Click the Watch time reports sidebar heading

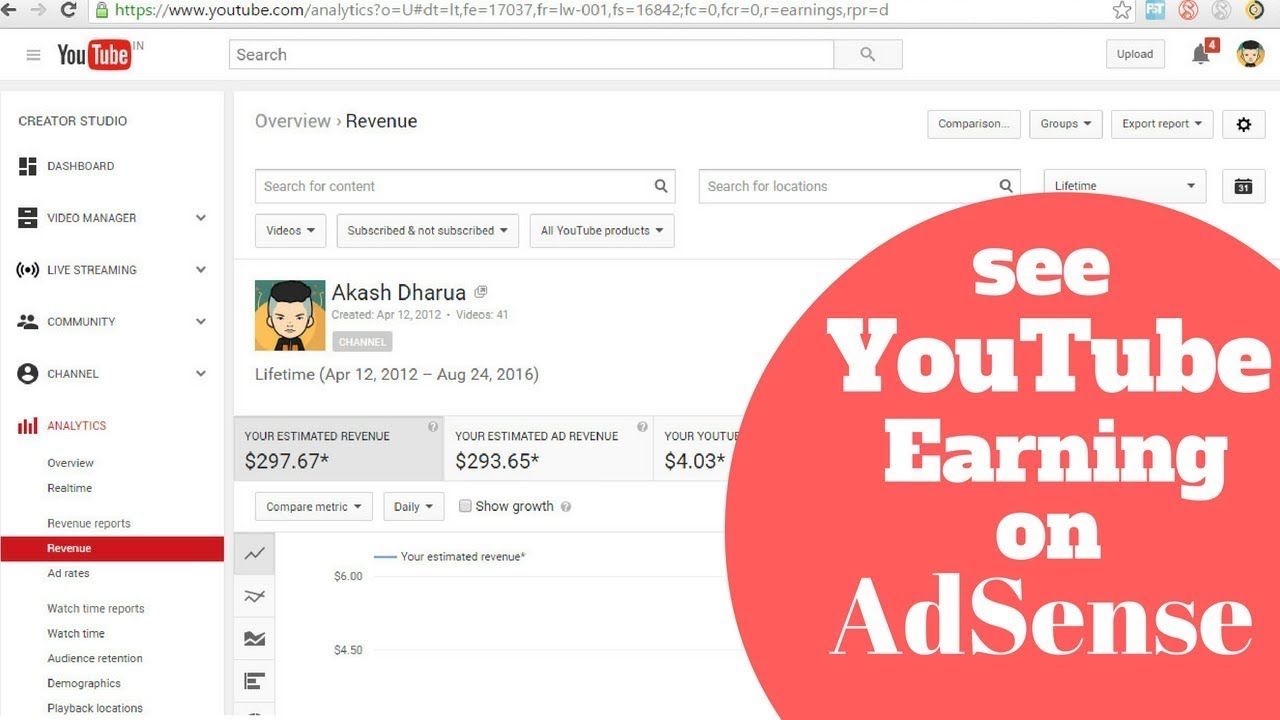[x=96, y=608]
